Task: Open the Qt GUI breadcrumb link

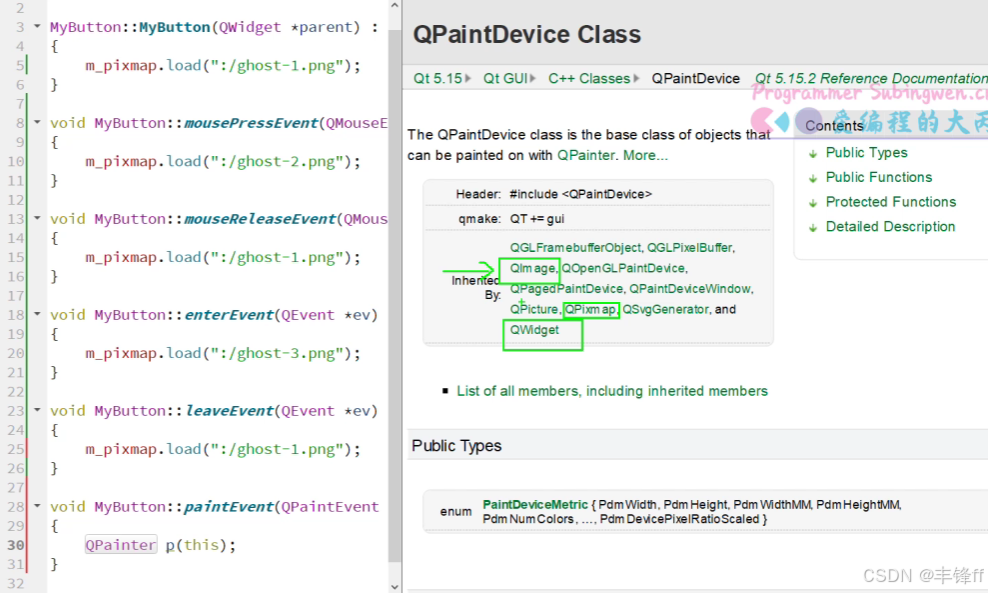Action: pyautogui.click(x=505, y=79)
